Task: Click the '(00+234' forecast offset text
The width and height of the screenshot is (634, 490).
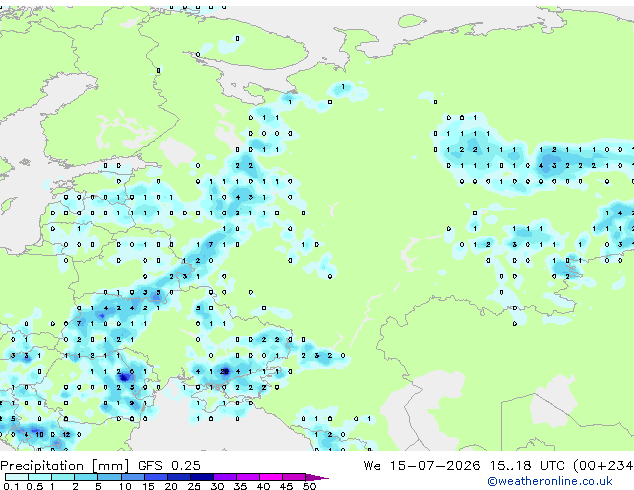Action: (603, 466)
